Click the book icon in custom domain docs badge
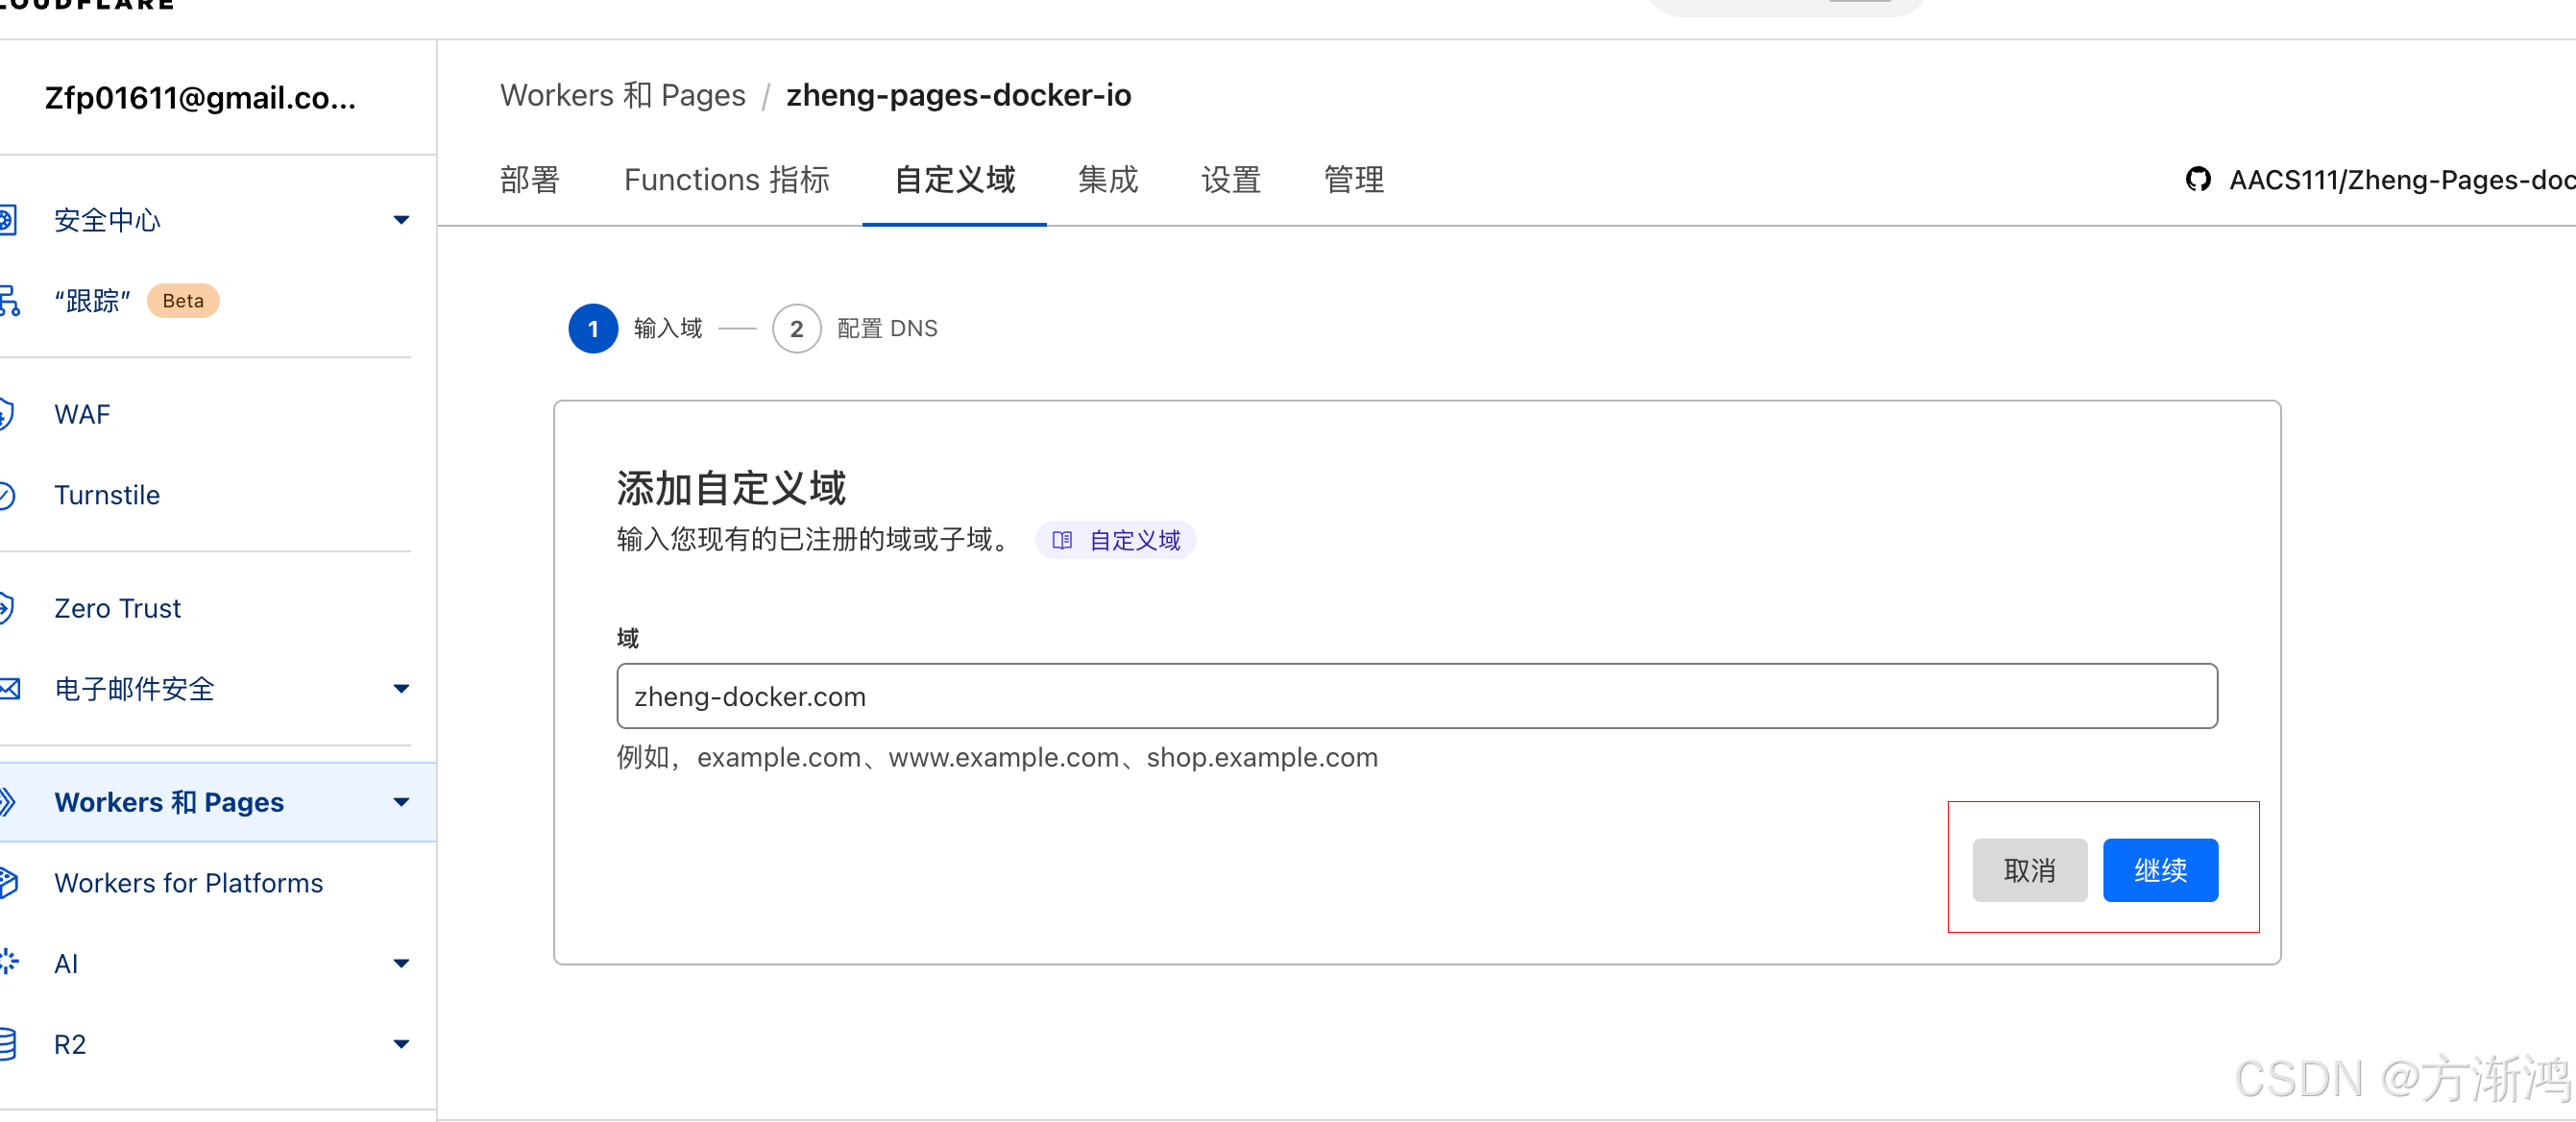 coord(1062,540)
